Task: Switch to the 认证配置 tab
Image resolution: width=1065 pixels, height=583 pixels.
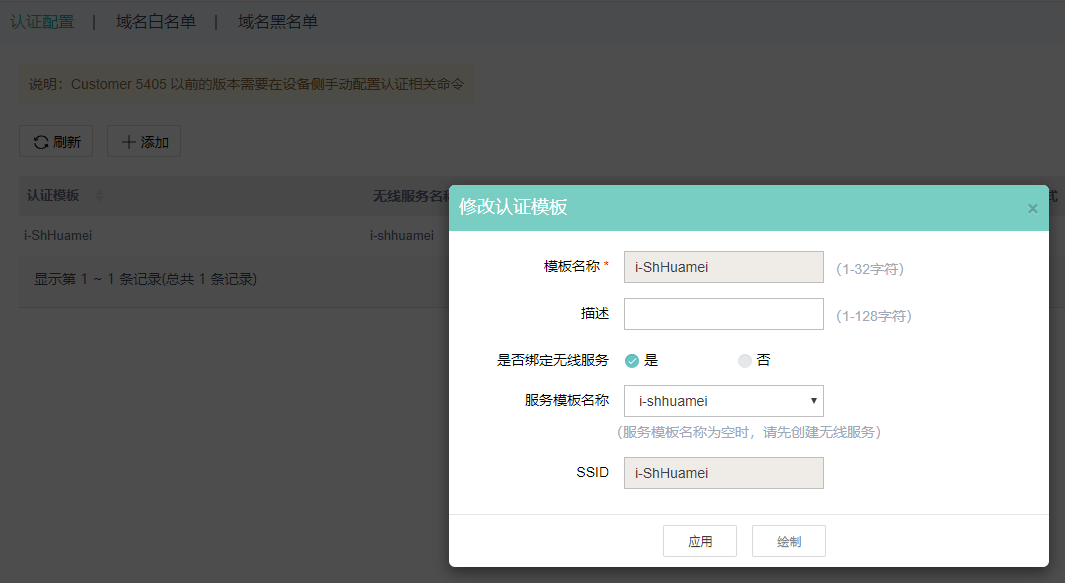Action: [42, 21]
